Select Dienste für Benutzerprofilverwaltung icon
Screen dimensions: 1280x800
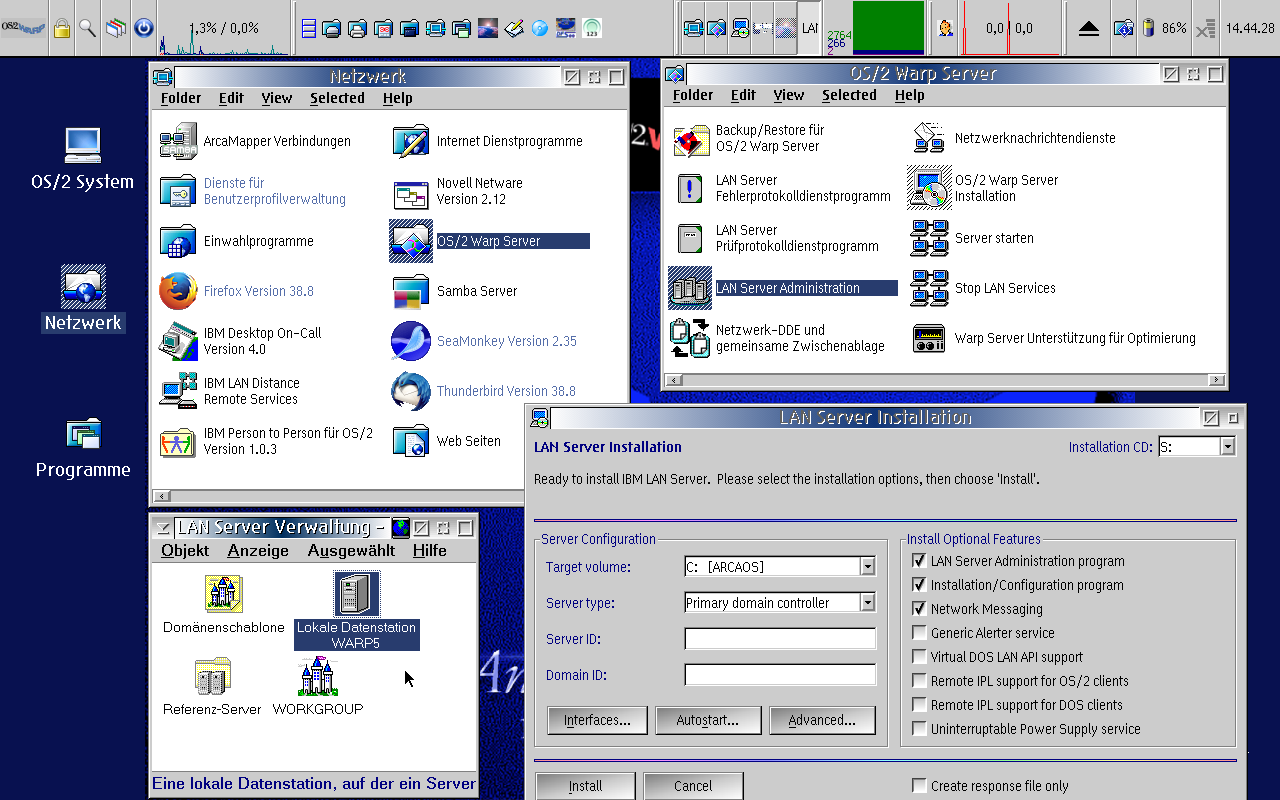point(179,191)
